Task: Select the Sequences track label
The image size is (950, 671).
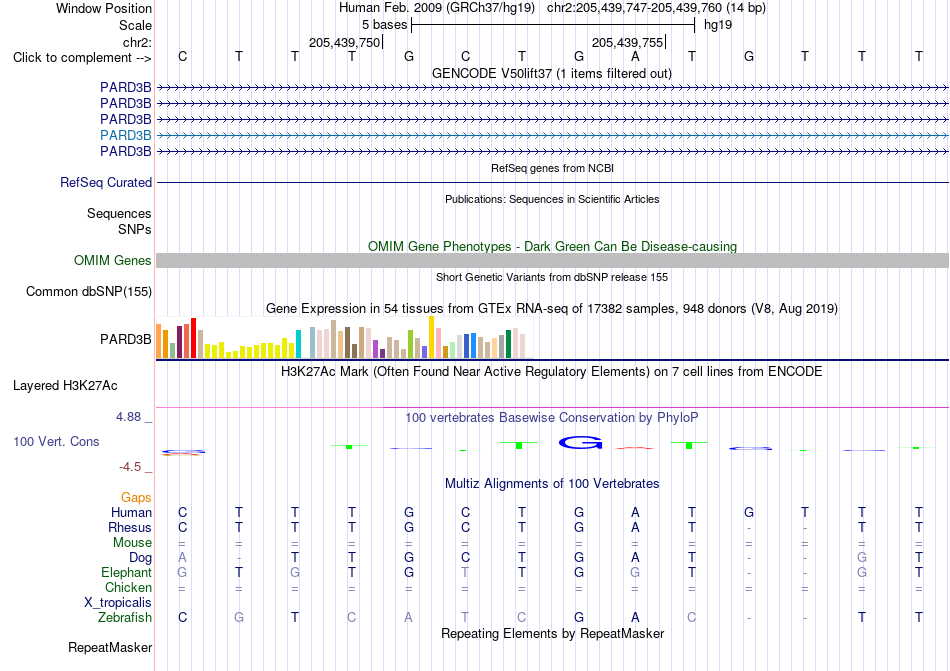Action: click(119, 213)
